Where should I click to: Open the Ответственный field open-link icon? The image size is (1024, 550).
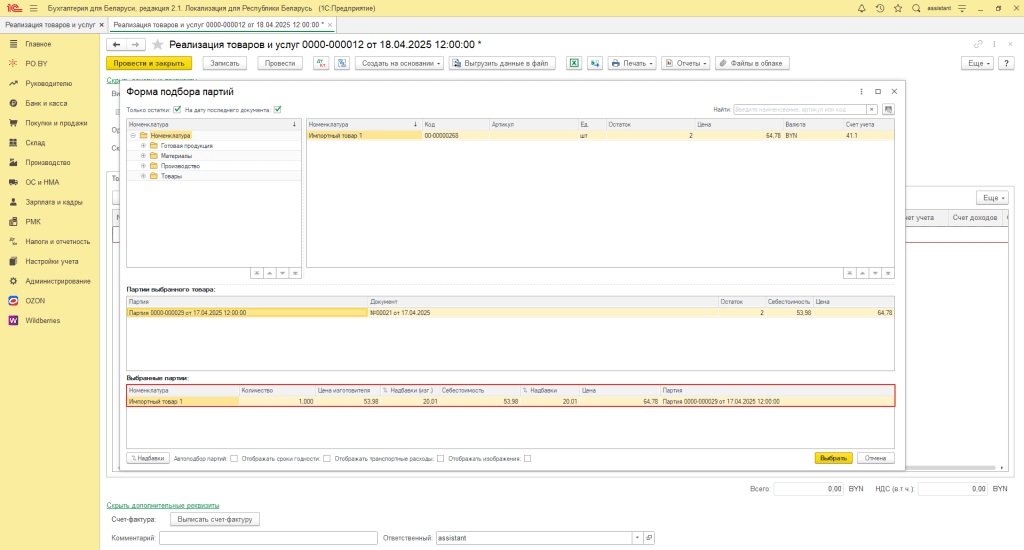point(648,538)
